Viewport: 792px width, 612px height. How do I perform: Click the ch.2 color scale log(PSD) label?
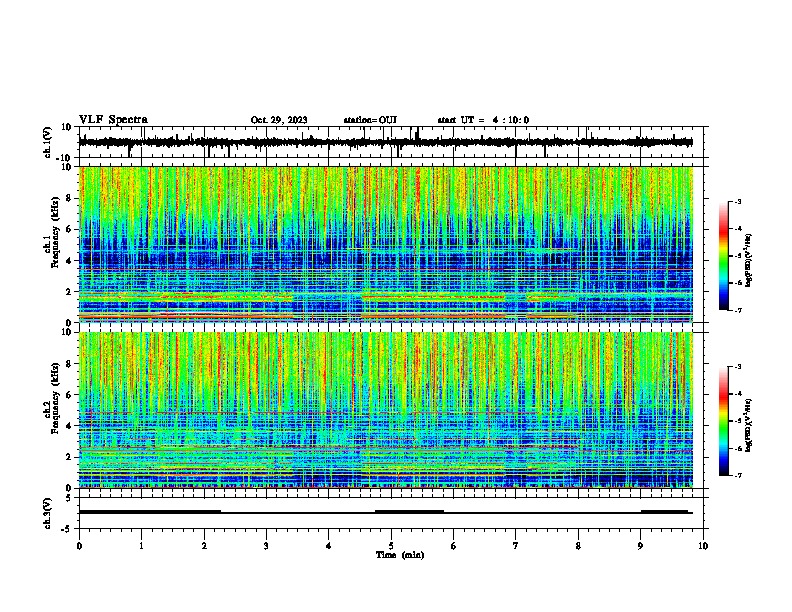coord(748,425)
